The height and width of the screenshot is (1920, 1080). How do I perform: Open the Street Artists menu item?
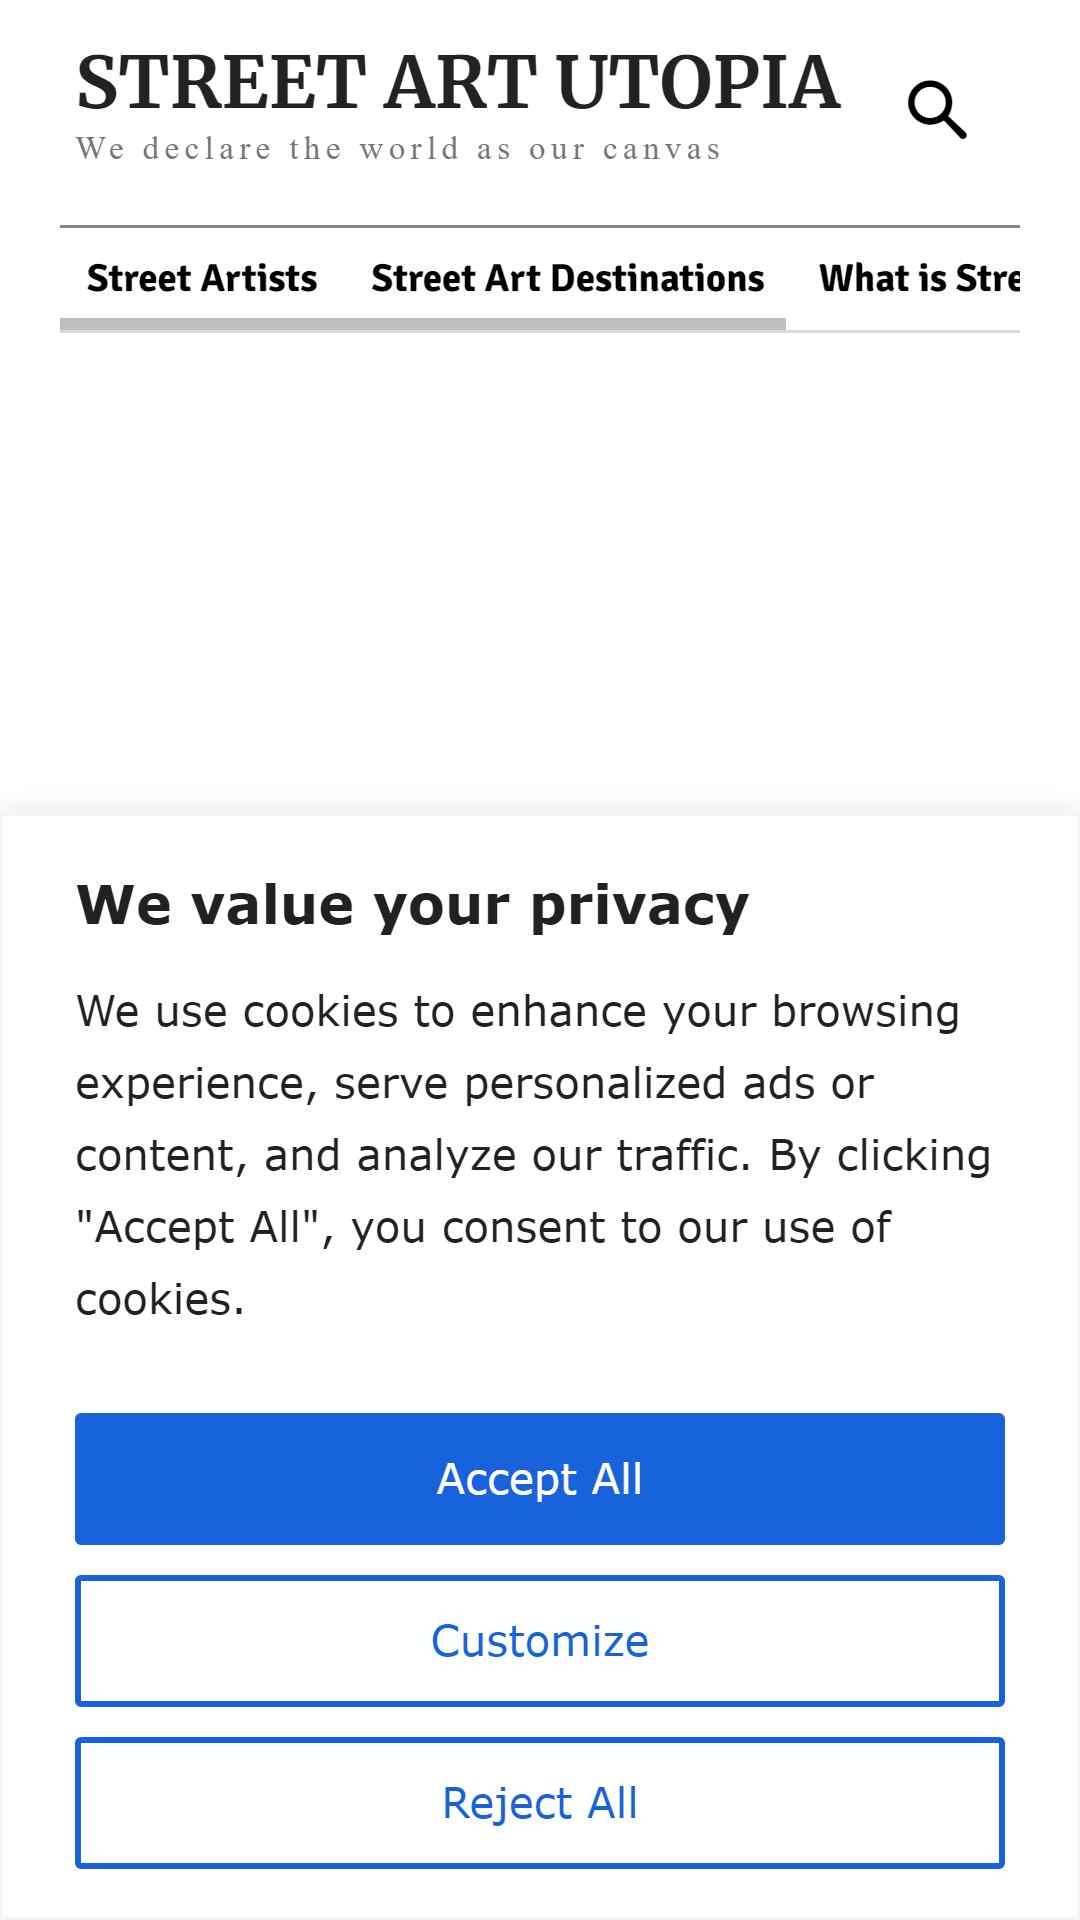[202, 278]
